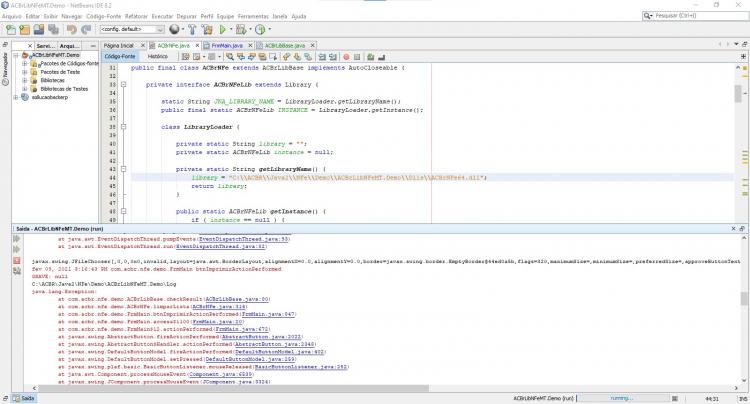
Task: Click the globe browser icon in toolbar
Action: [174, 30]
